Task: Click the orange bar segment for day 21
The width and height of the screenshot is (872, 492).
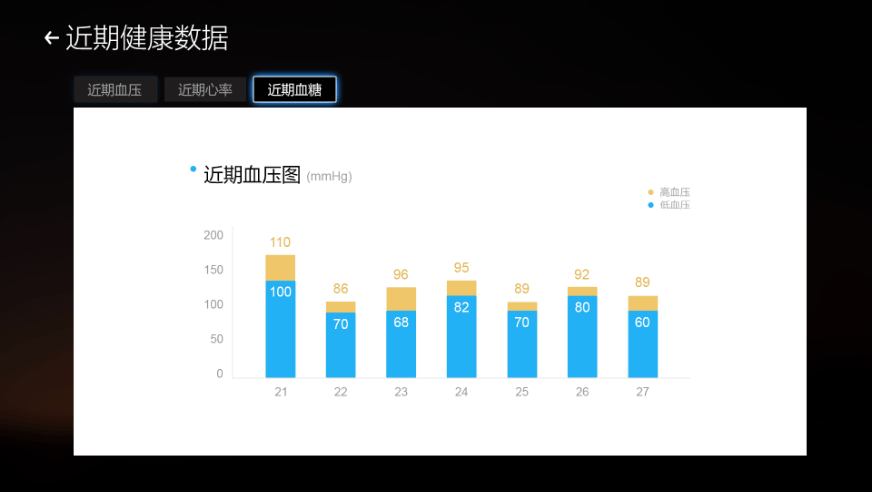Action: point(280,267)
